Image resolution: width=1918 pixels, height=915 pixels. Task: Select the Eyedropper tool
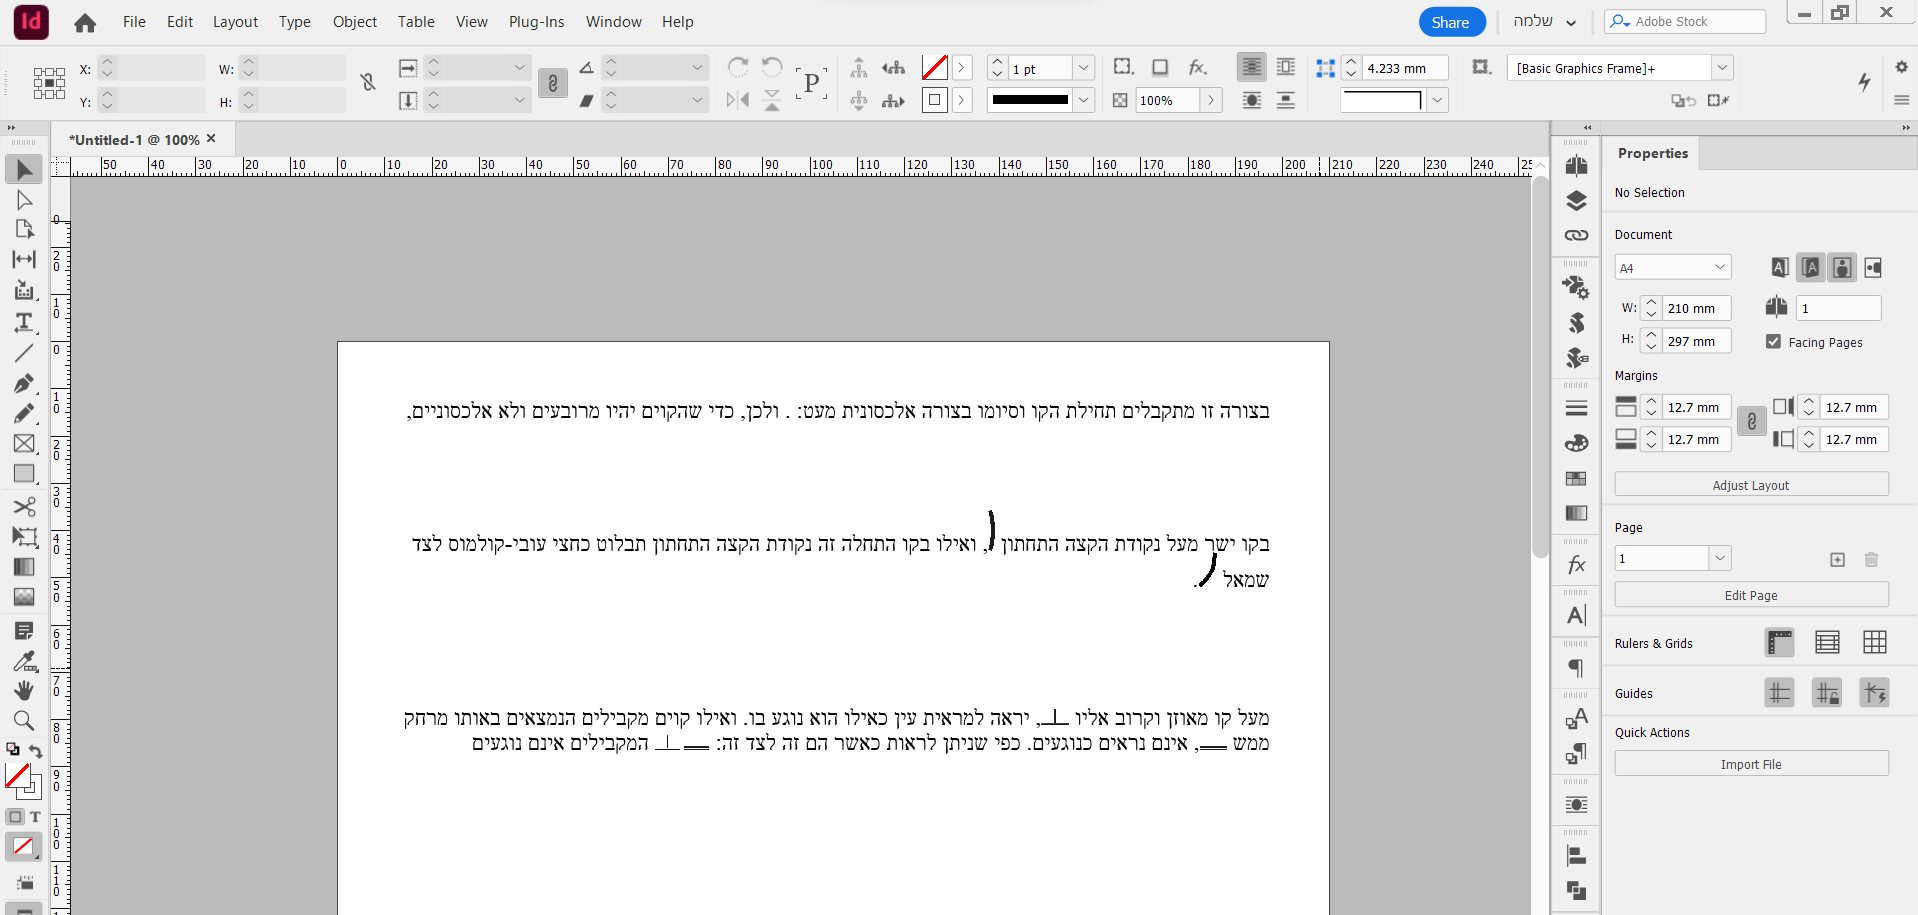(24, 661)
